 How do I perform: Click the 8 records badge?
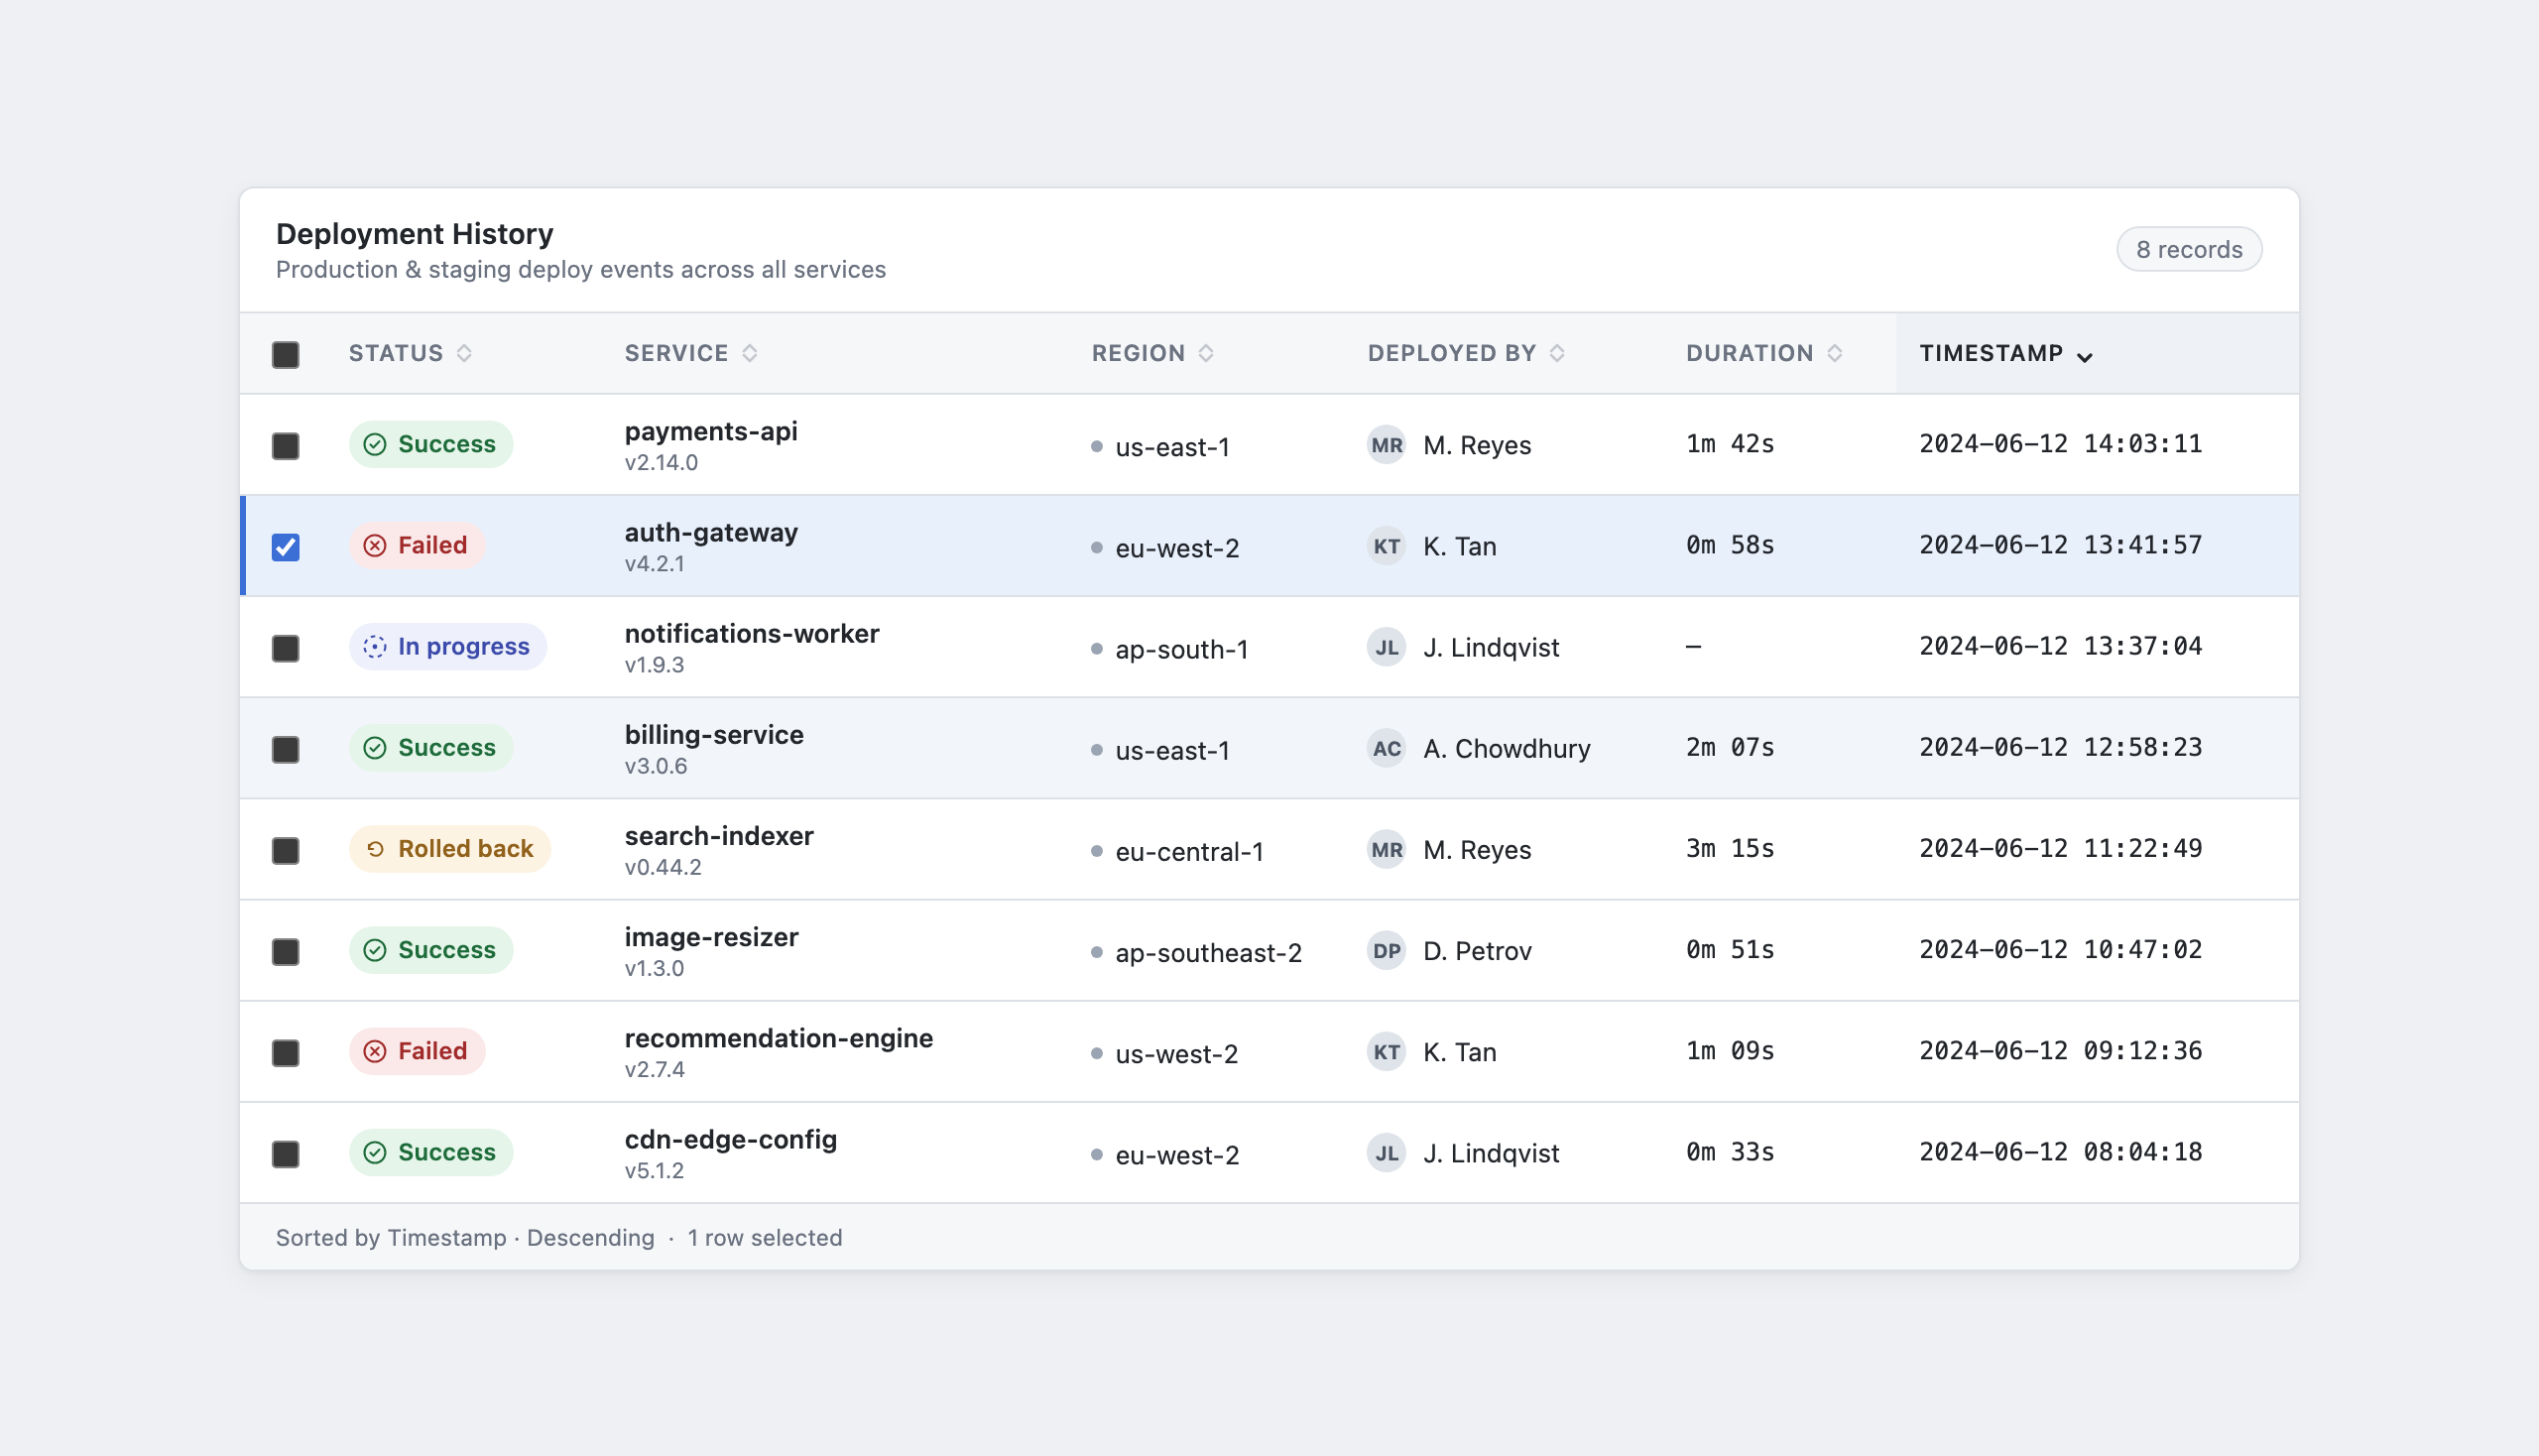pyautogui.click(x=2189, y=249)
